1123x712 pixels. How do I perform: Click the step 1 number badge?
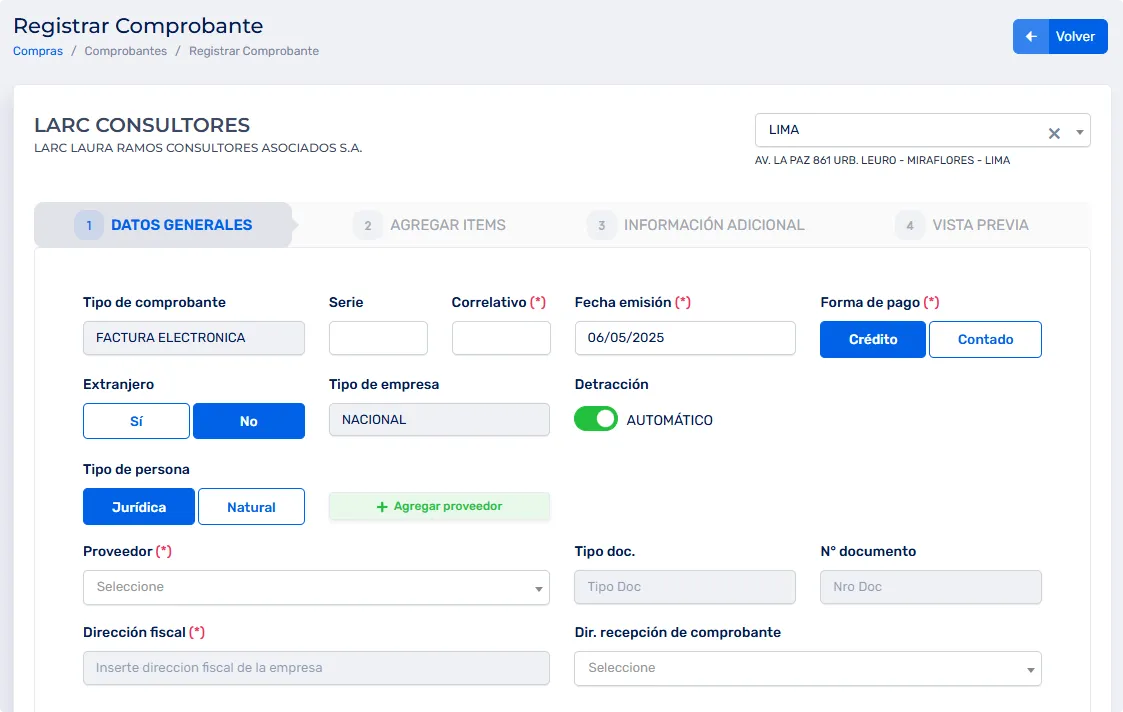89,226
